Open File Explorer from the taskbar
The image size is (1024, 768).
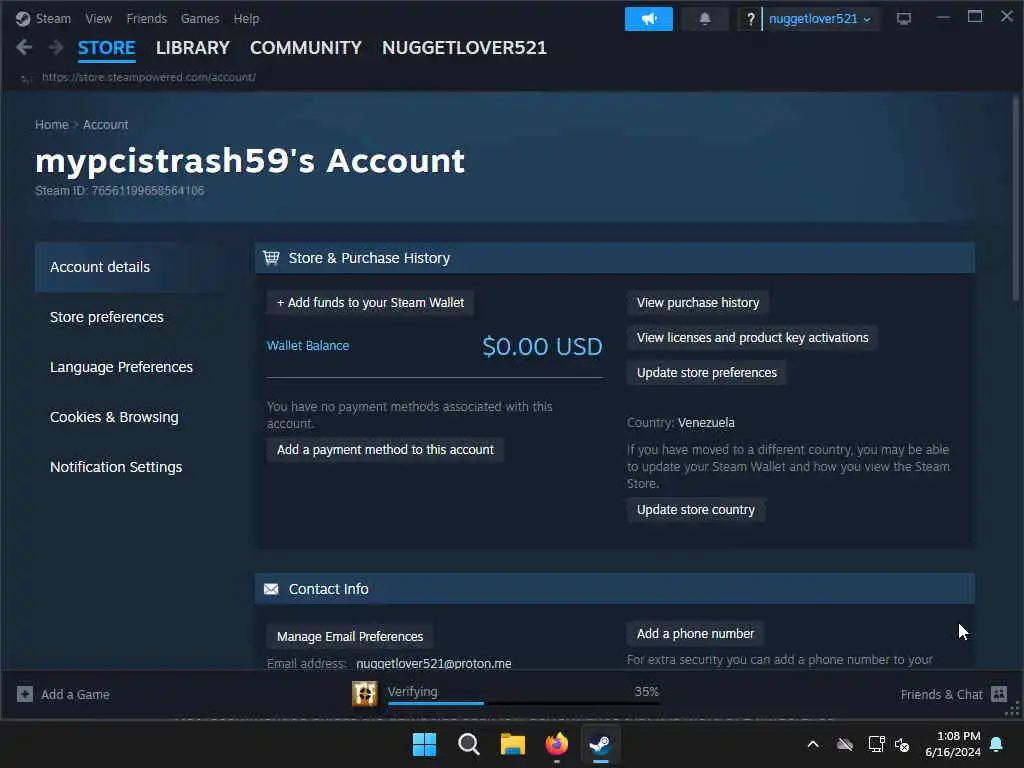coord(513,744)
